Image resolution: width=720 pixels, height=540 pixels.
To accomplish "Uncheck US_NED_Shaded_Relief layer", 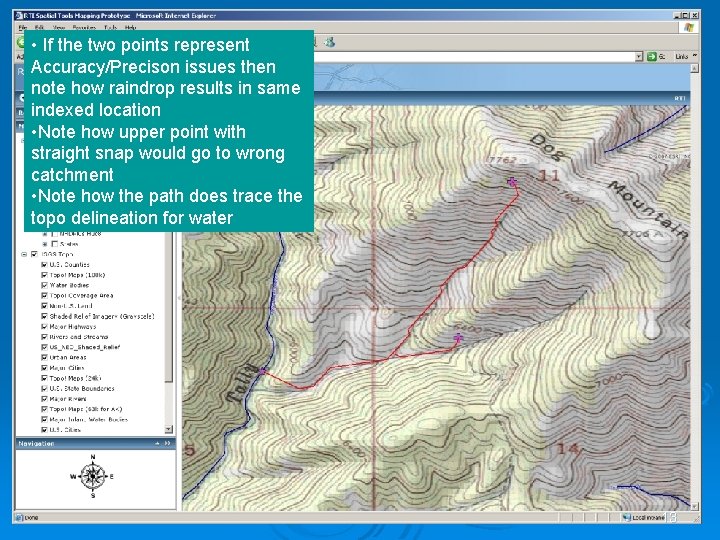I will (44, 347).
